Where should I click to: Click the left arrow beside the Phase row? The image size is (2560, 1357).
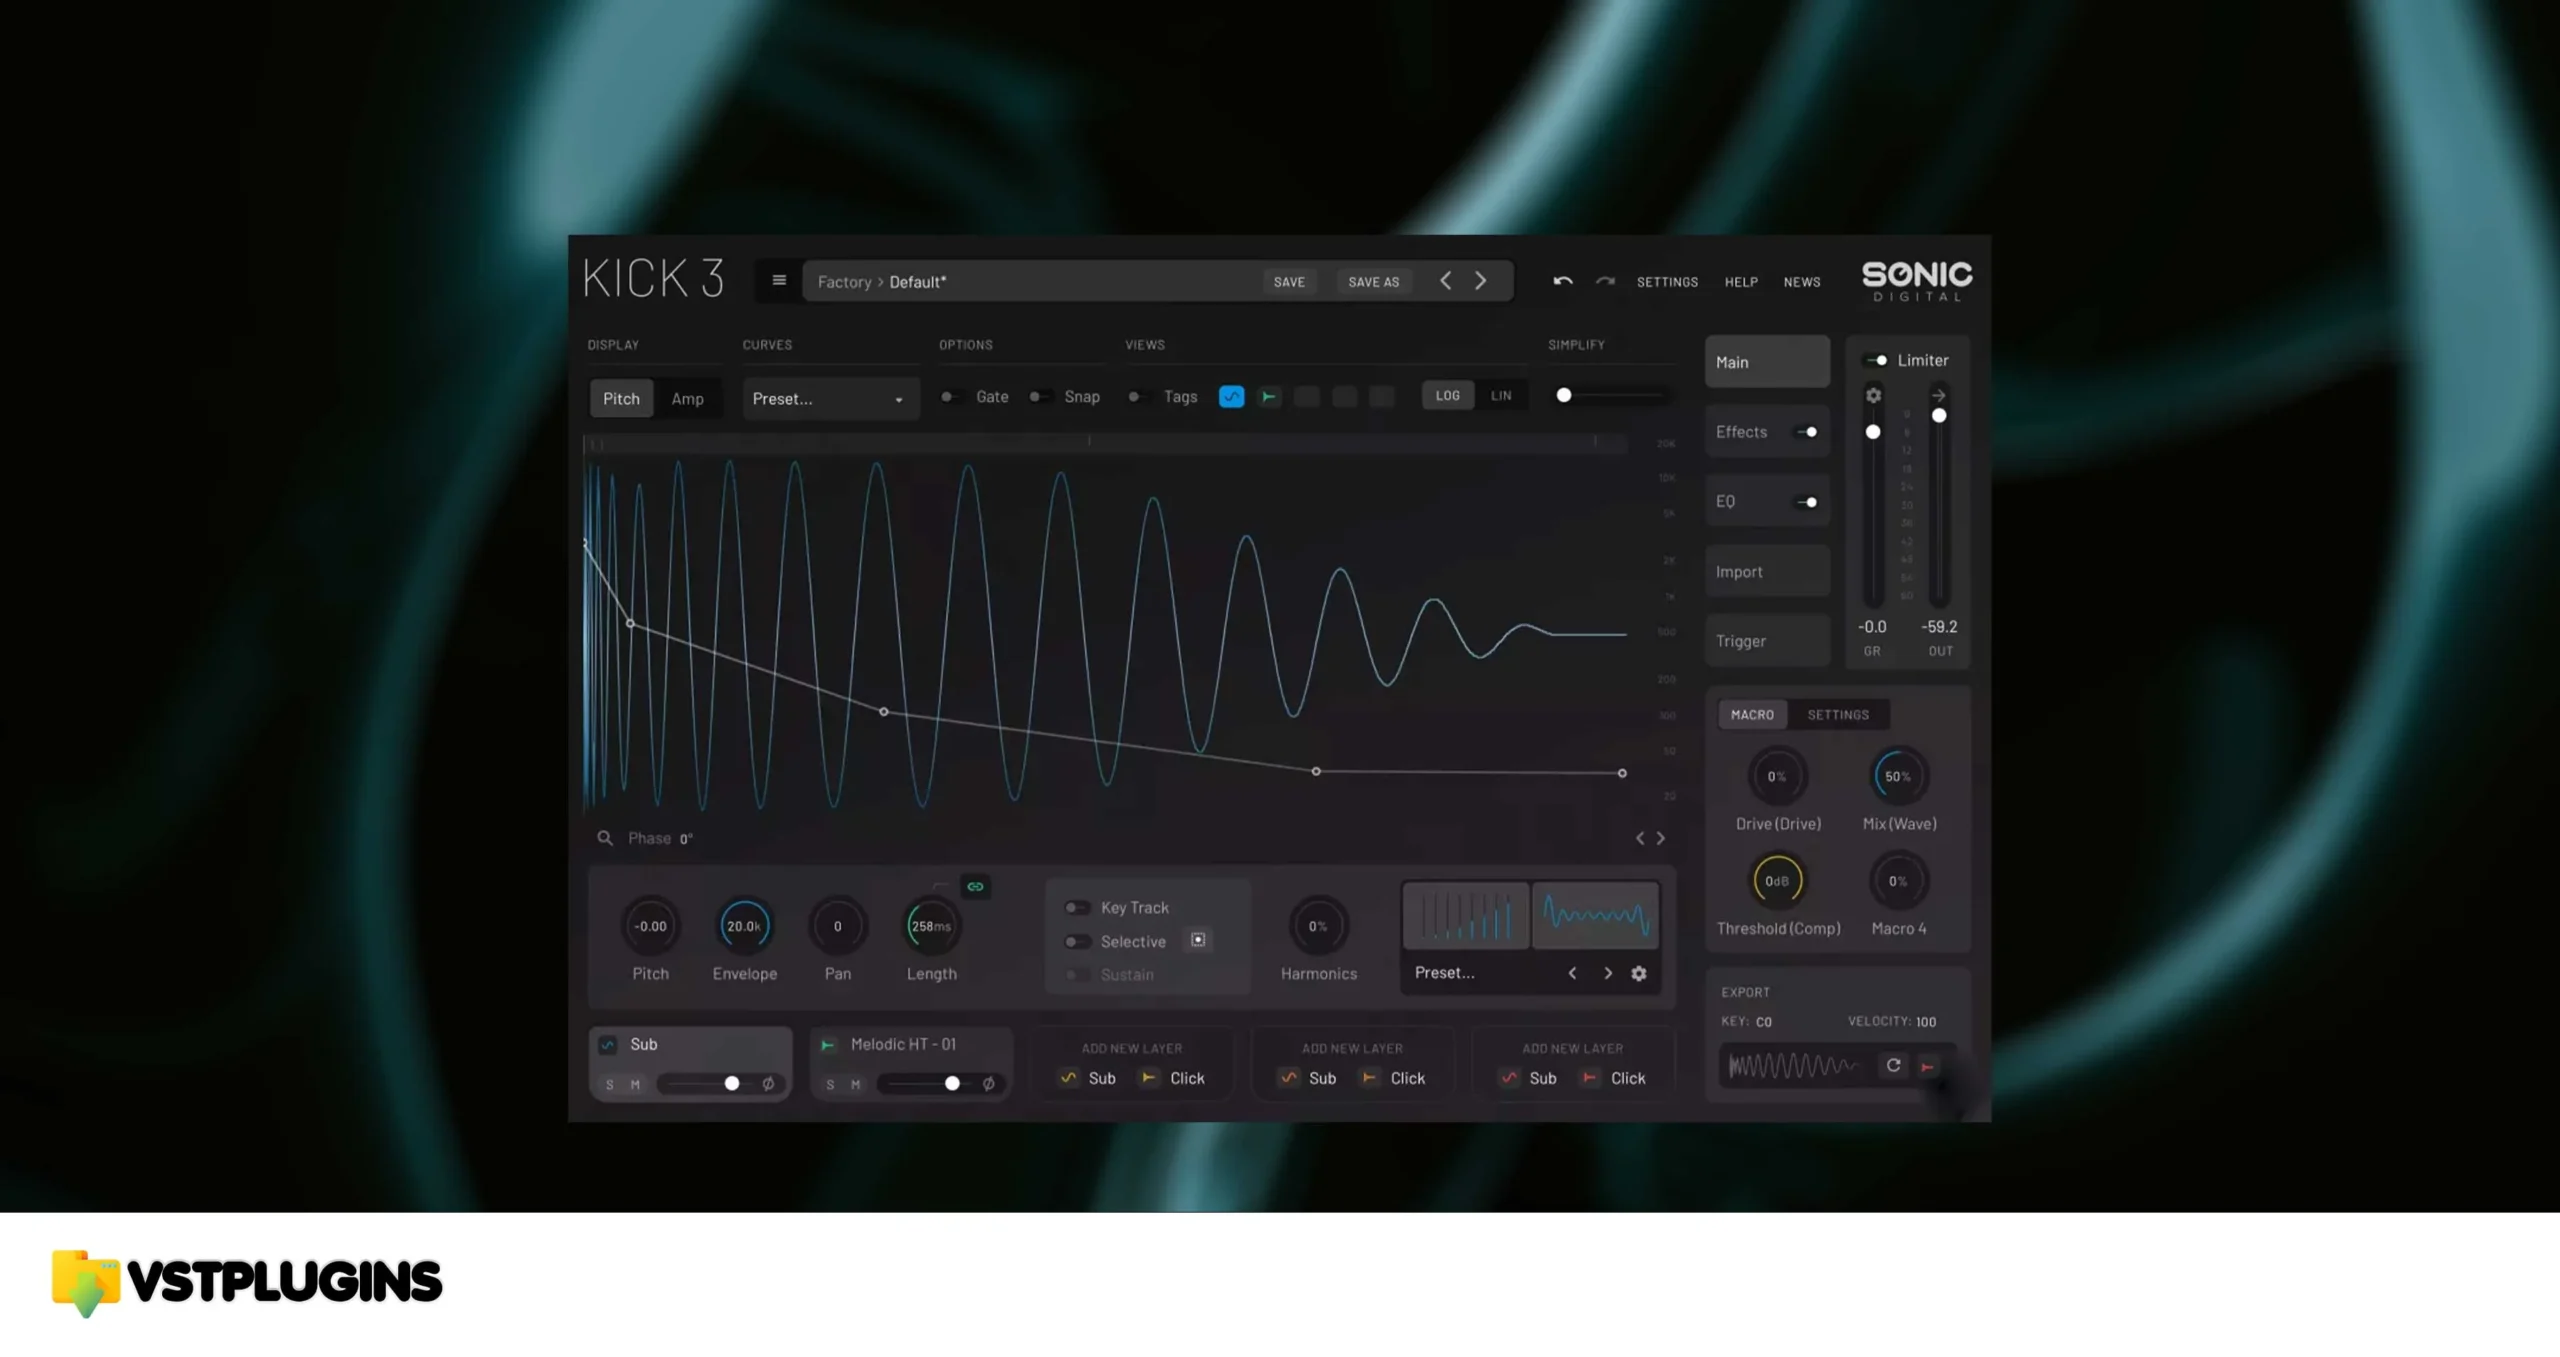pos(1639,838)
